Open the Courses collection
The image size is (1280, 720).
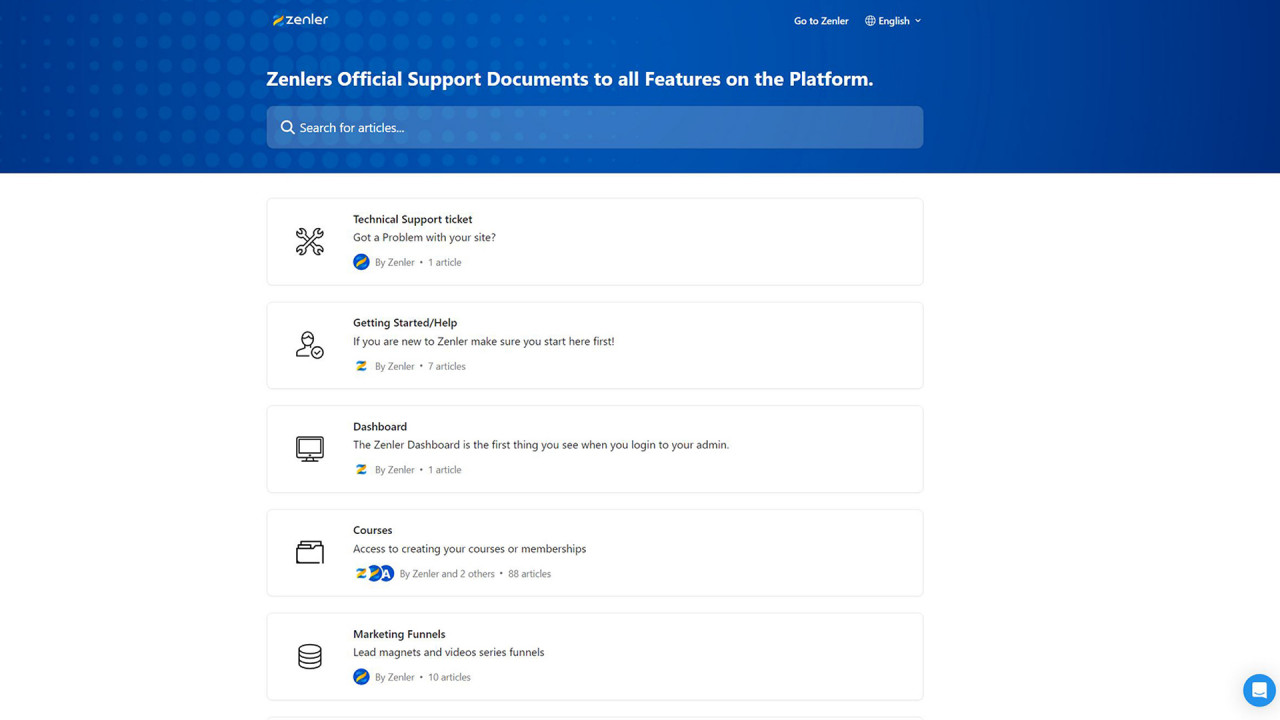pyautogui.click(x=595, y=553)
